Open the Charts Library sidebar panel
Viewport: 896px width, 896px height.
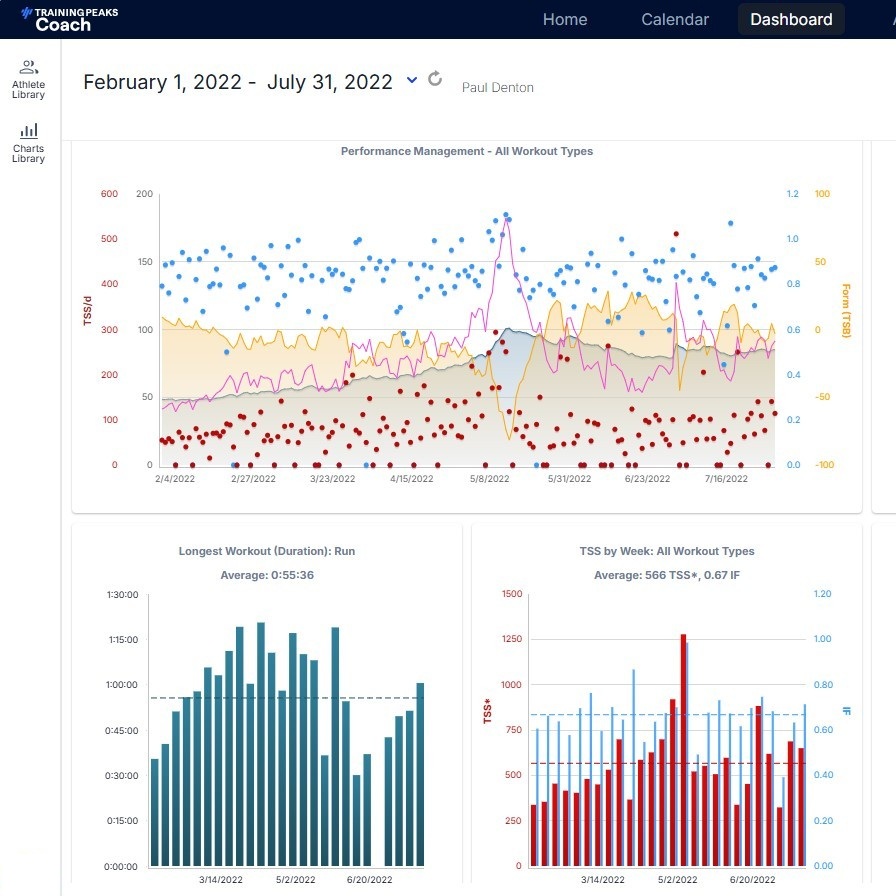28,142
